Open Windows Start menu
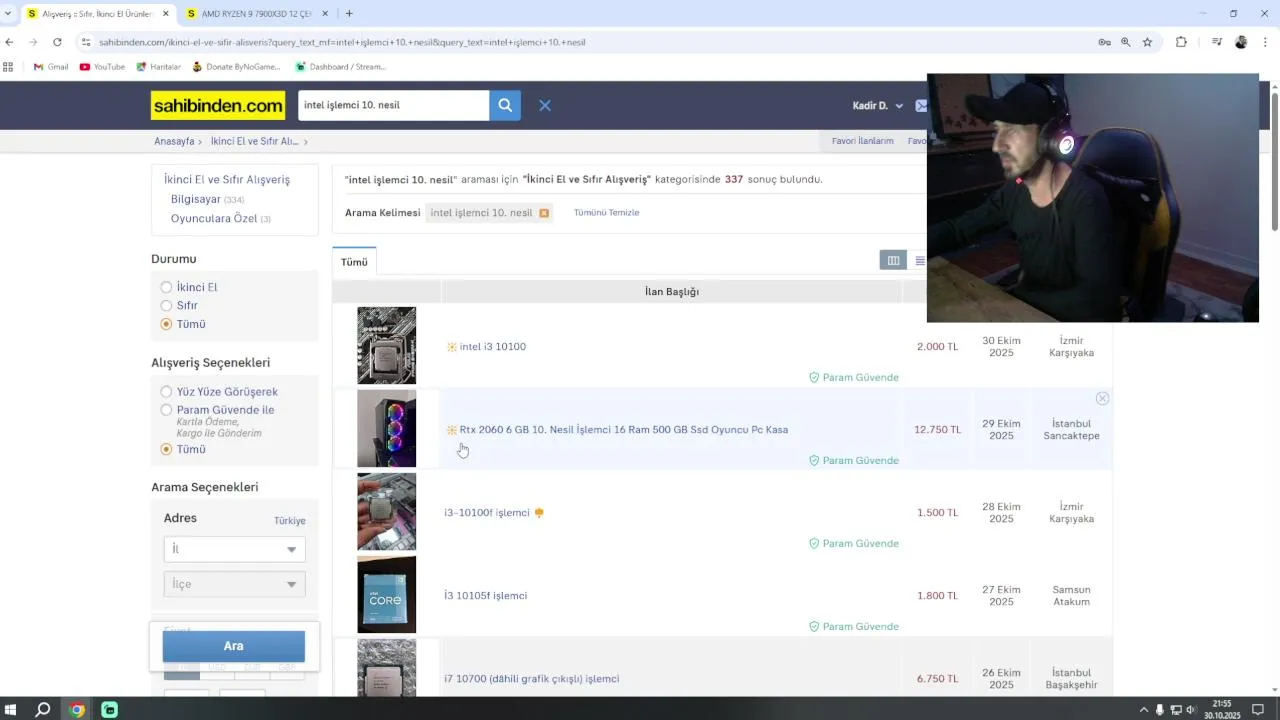Image resolution: width=1280 pixels, height=720 pixels. [x=10, y=710]
